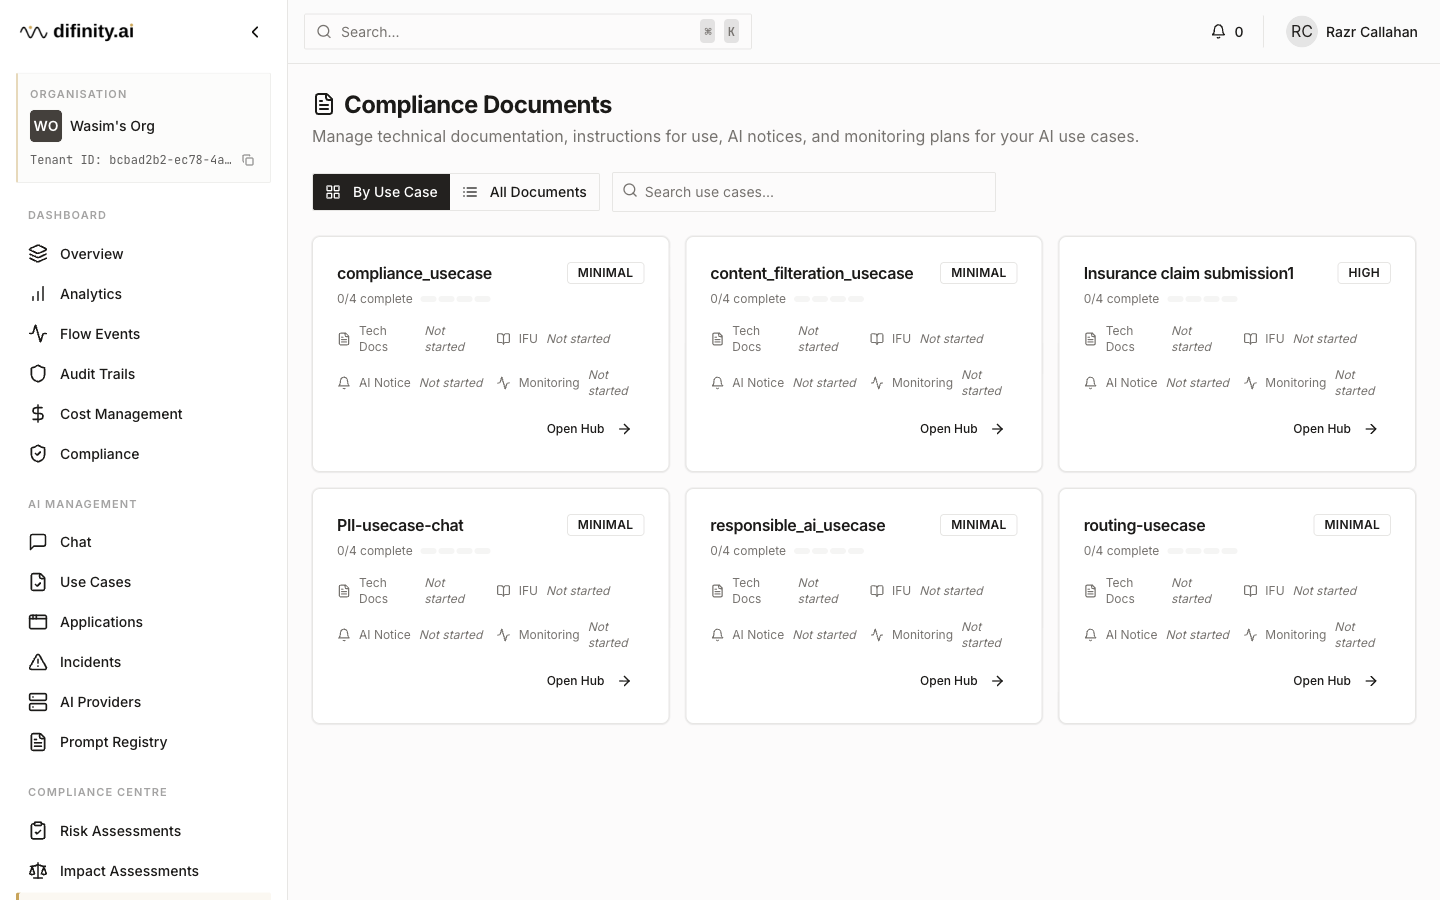Focus the global Search field

pos(528,32)
